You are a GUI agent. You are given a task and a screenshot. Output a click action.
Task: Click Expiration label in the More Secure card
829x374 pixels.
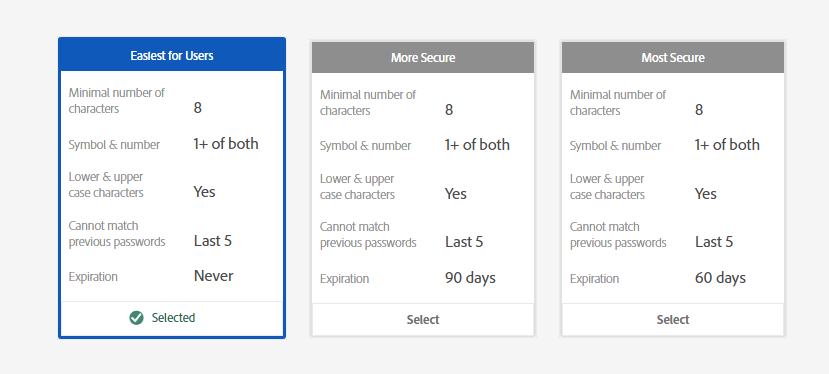coord(344,279)
